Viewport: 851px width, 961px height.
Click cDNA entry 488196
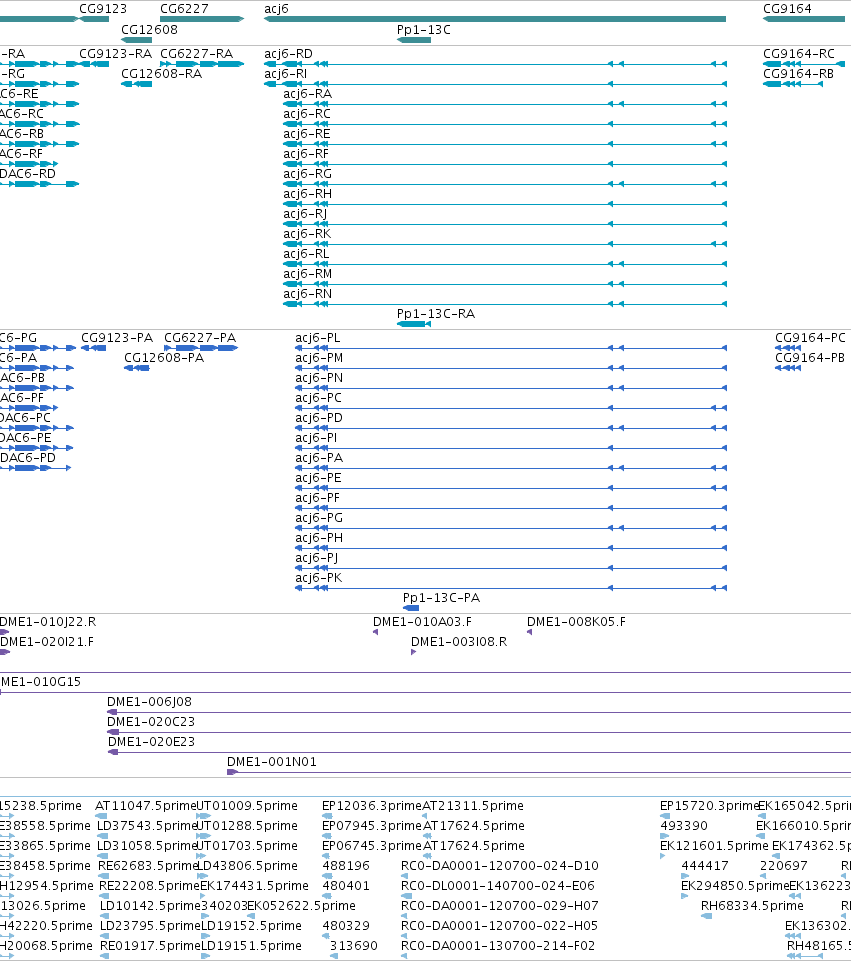coord(346,866)
